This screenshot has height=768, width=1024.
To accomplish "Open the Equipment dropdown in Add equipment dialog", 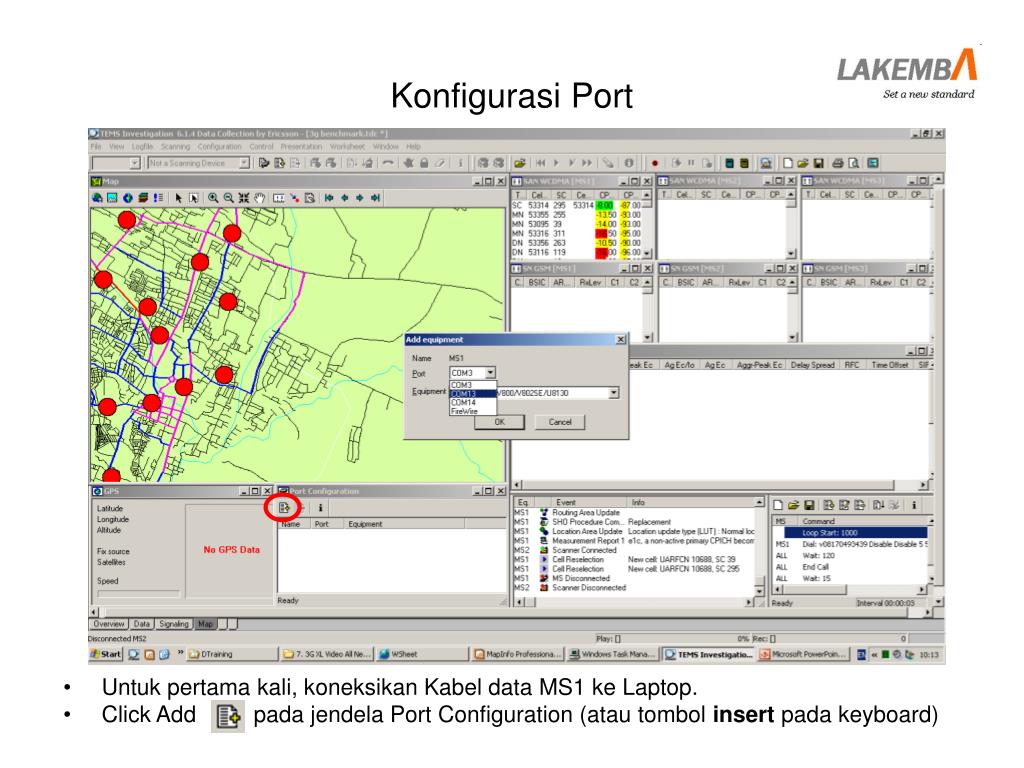I will pos(614,393).
